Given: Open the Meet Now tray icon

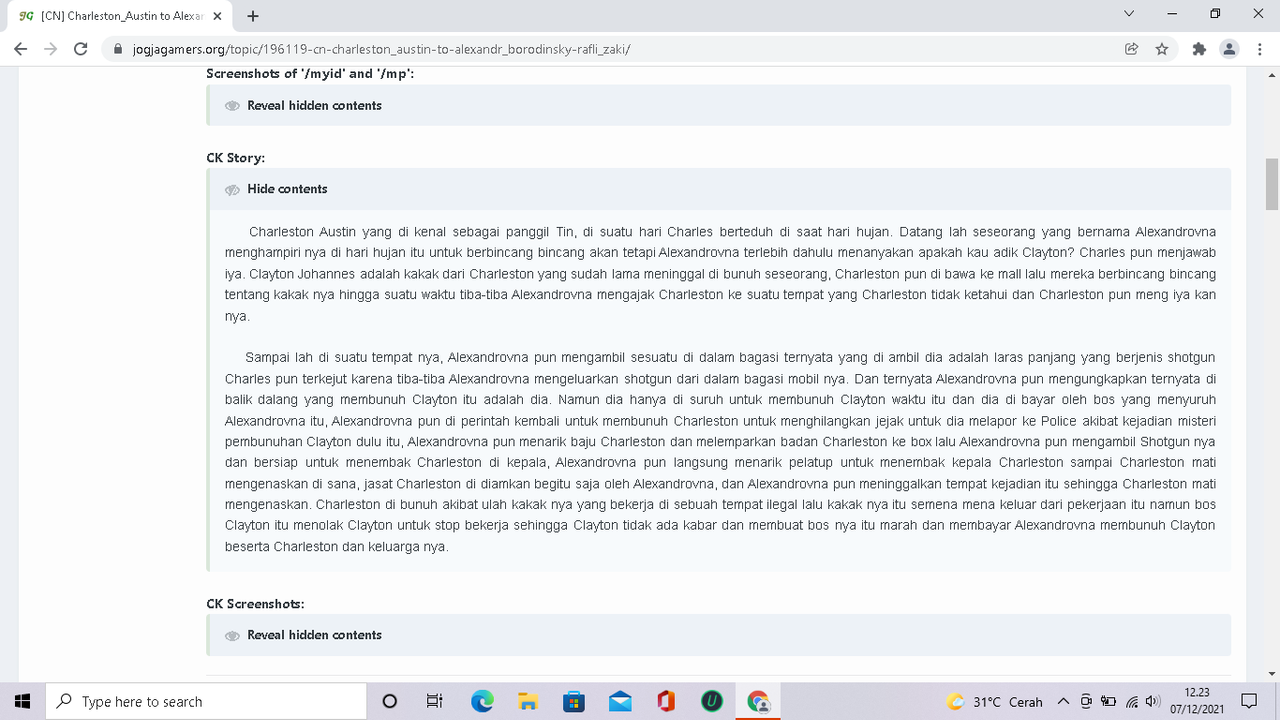Looking at the screenshot, I should pos(1086,701).
